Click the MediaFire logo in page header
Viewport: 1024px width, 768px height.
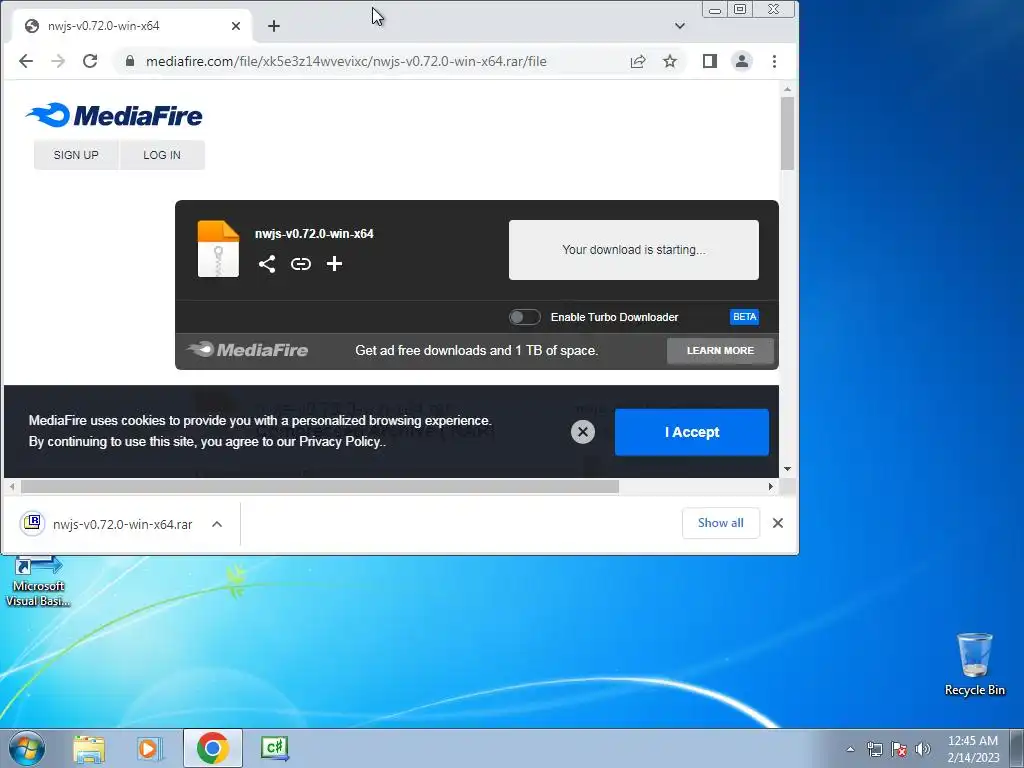114,116
